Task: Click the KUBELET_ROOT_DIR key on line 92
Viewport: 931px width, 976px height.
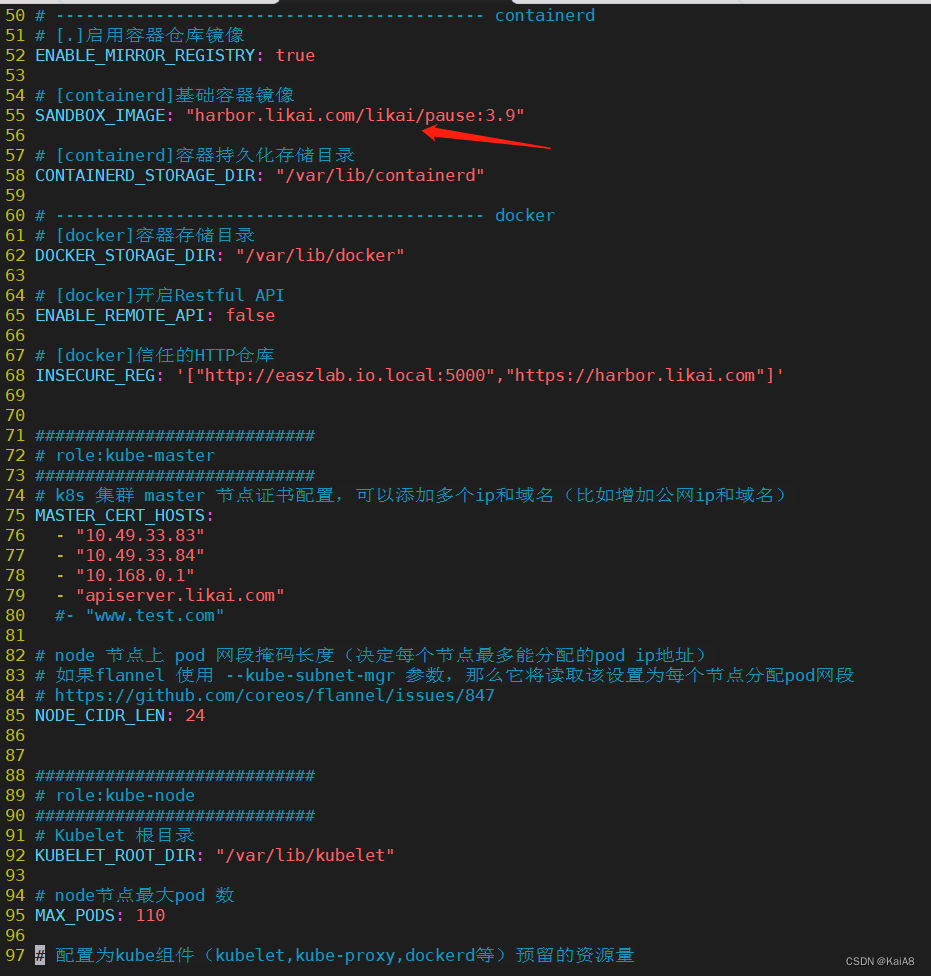Action: click(x=115, y=856)
